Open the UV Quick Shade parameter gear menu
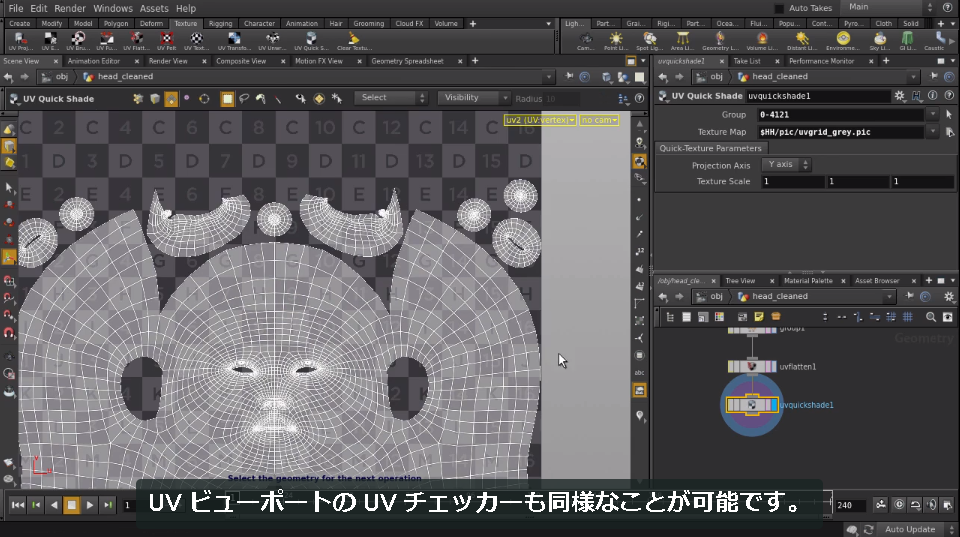The width and height of the screenshot is (960, 537). (x=899, y=96)
